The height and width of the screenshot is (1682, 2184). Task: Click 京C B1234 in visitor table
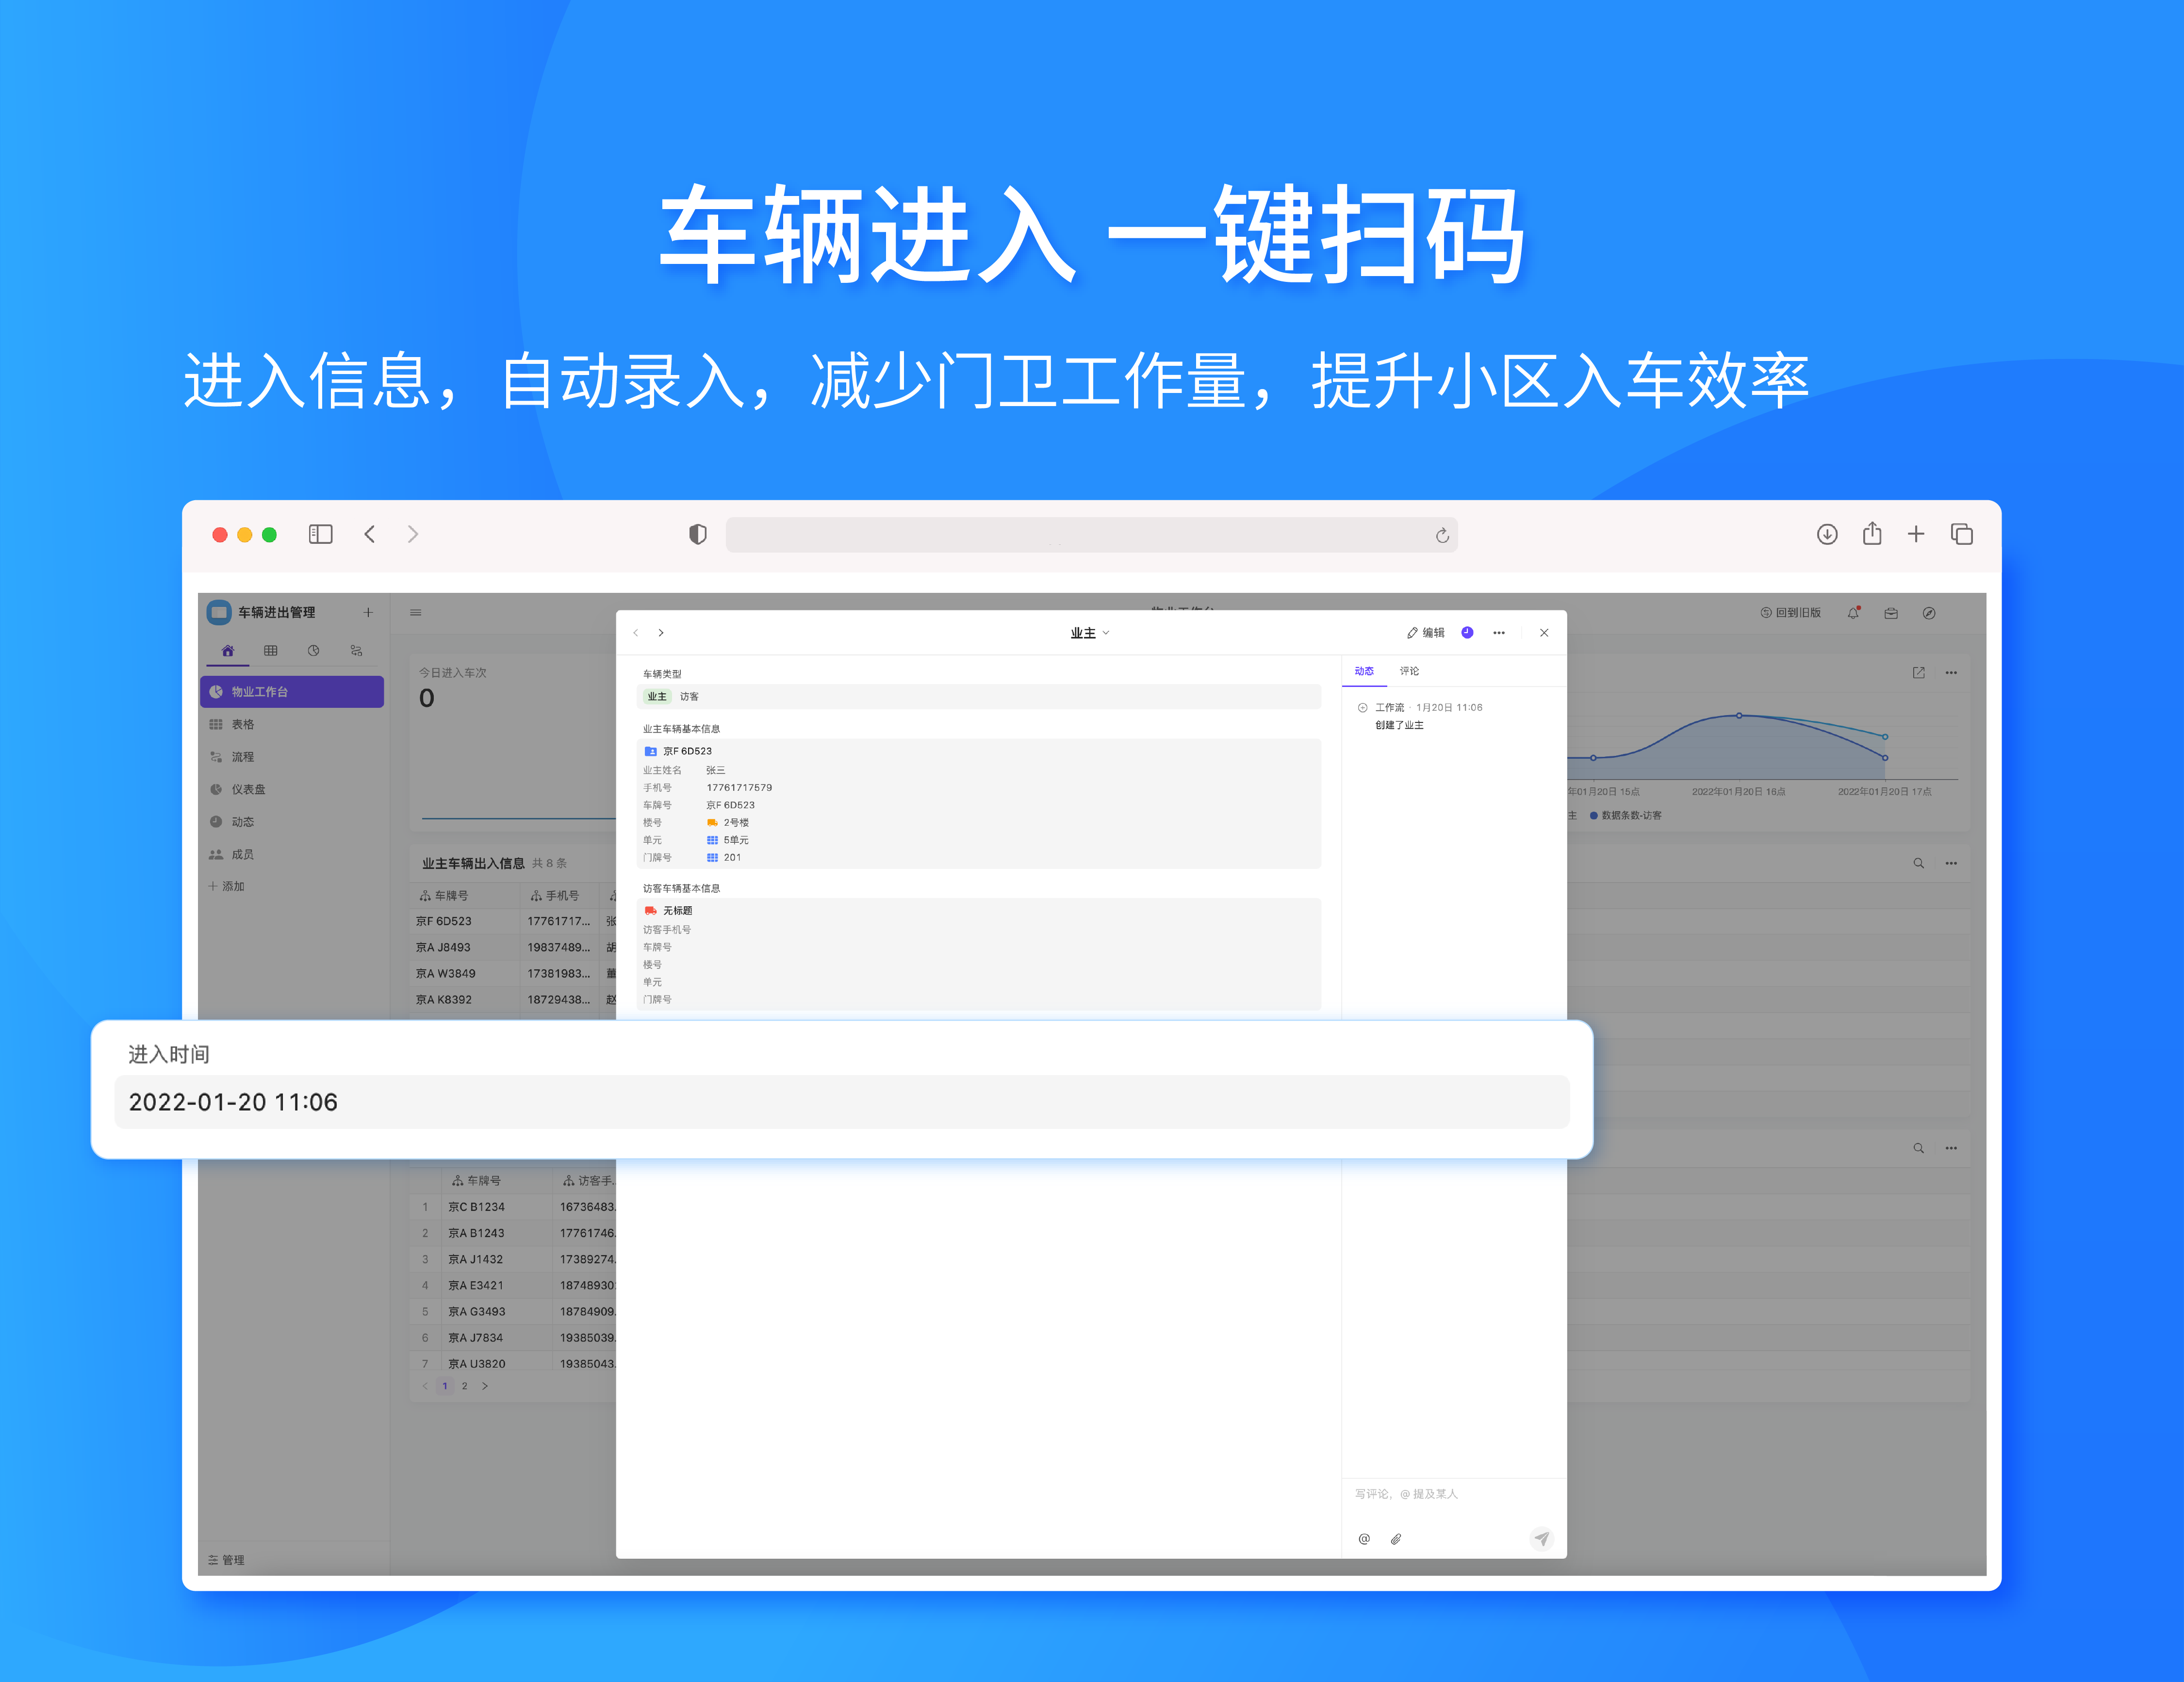(x=476, y=1207)
